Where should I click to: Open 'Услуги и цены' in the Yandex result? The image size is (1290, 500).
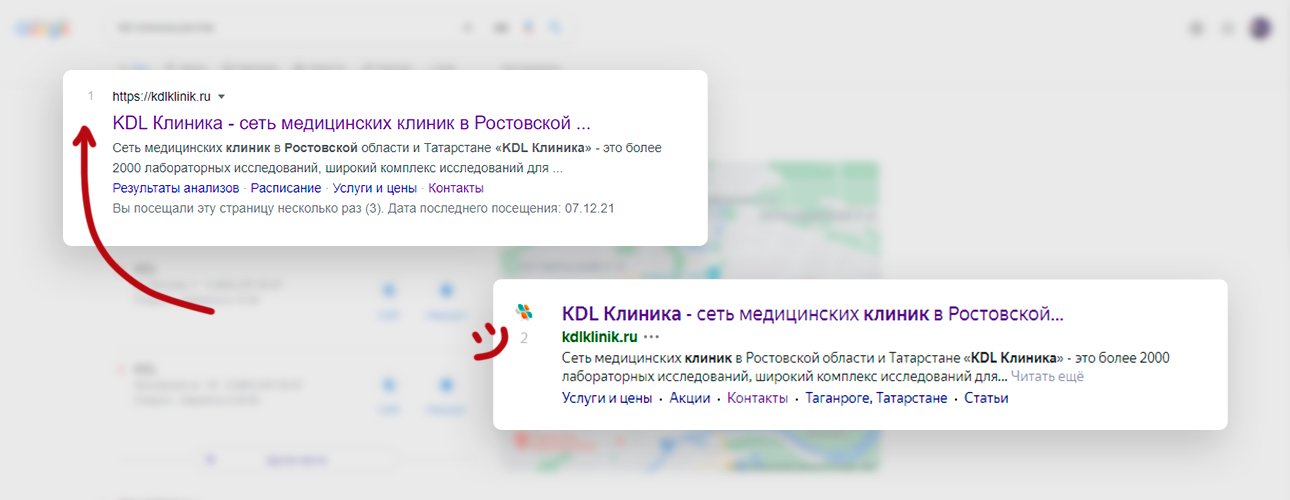point(607,398)
